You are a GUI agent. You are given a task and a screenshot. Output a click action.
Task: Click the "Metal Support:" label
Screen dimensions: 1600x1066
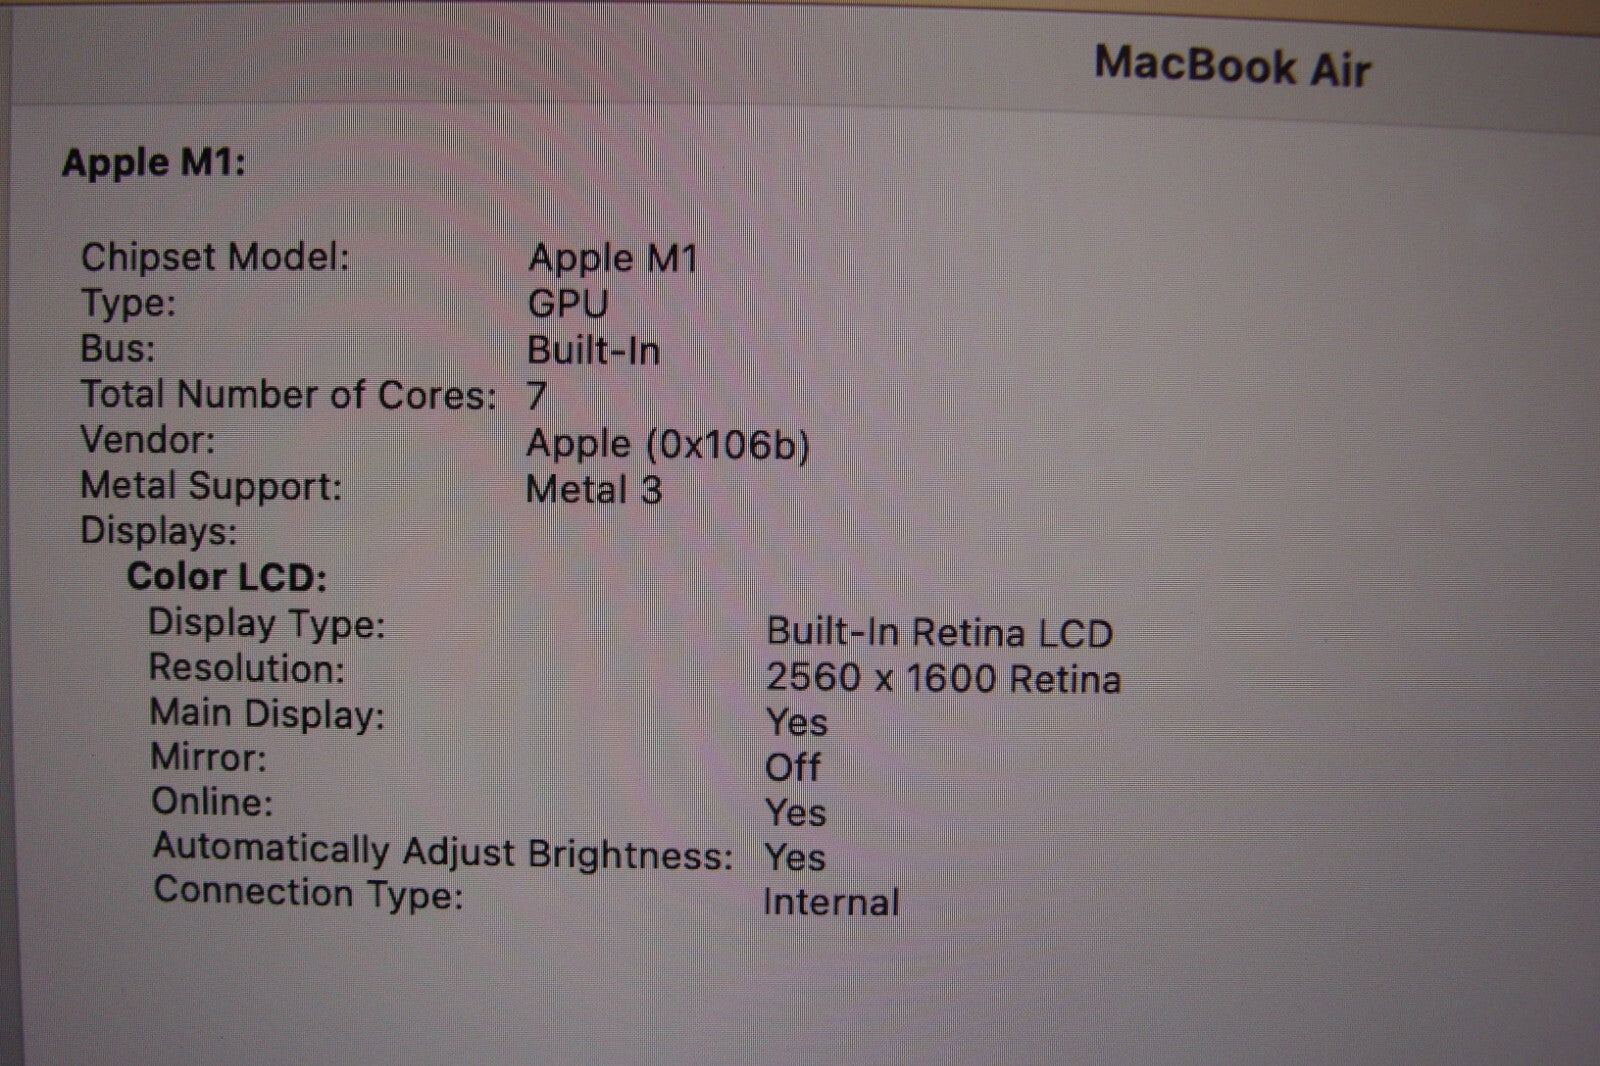click(211, 486)
